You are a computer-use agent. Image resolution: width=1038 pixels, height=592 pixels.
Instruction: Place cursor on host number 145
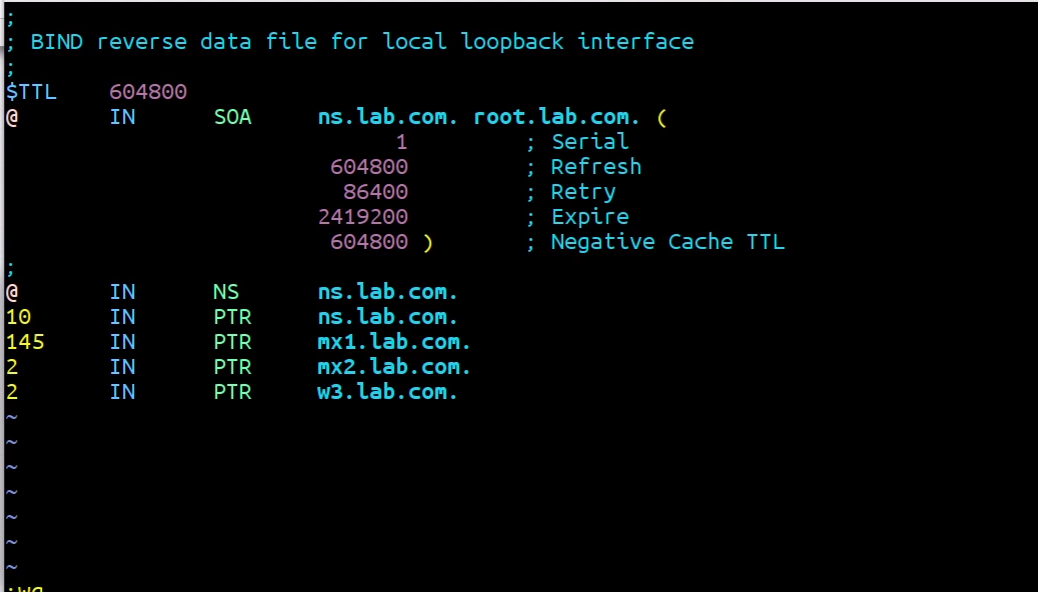pyautogui.click(x=25, y=342)
